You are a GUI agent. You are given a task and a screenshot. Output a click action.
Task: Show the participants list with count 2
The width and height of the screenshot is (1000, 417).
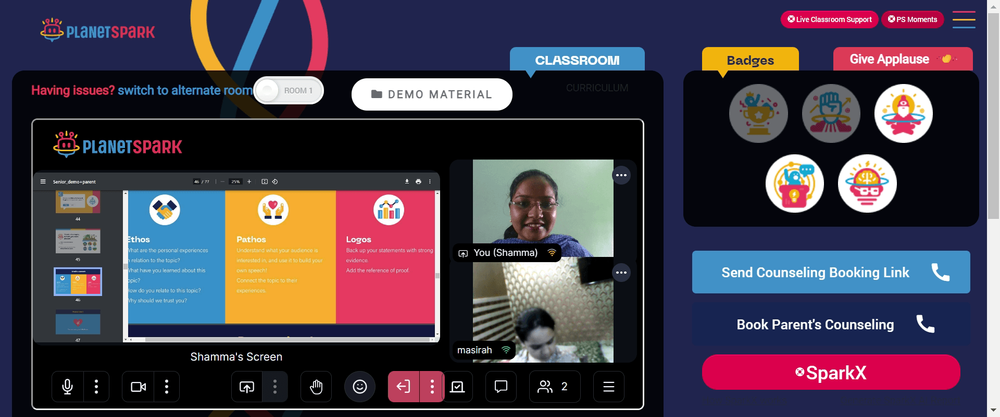coord(554,386)
